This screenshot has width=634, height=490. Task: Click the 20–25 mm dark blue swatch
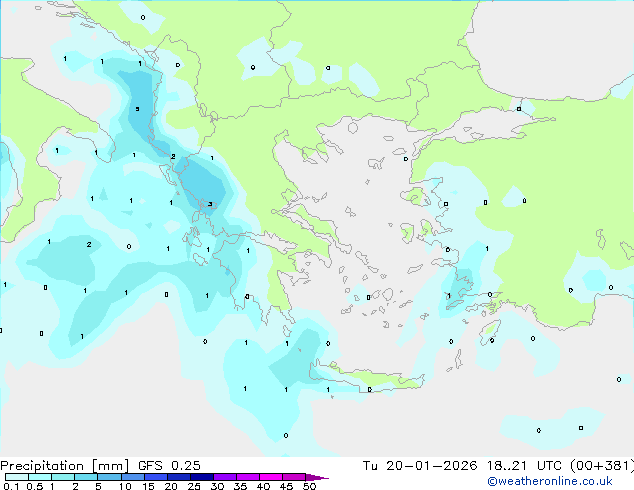pos(178,477)
